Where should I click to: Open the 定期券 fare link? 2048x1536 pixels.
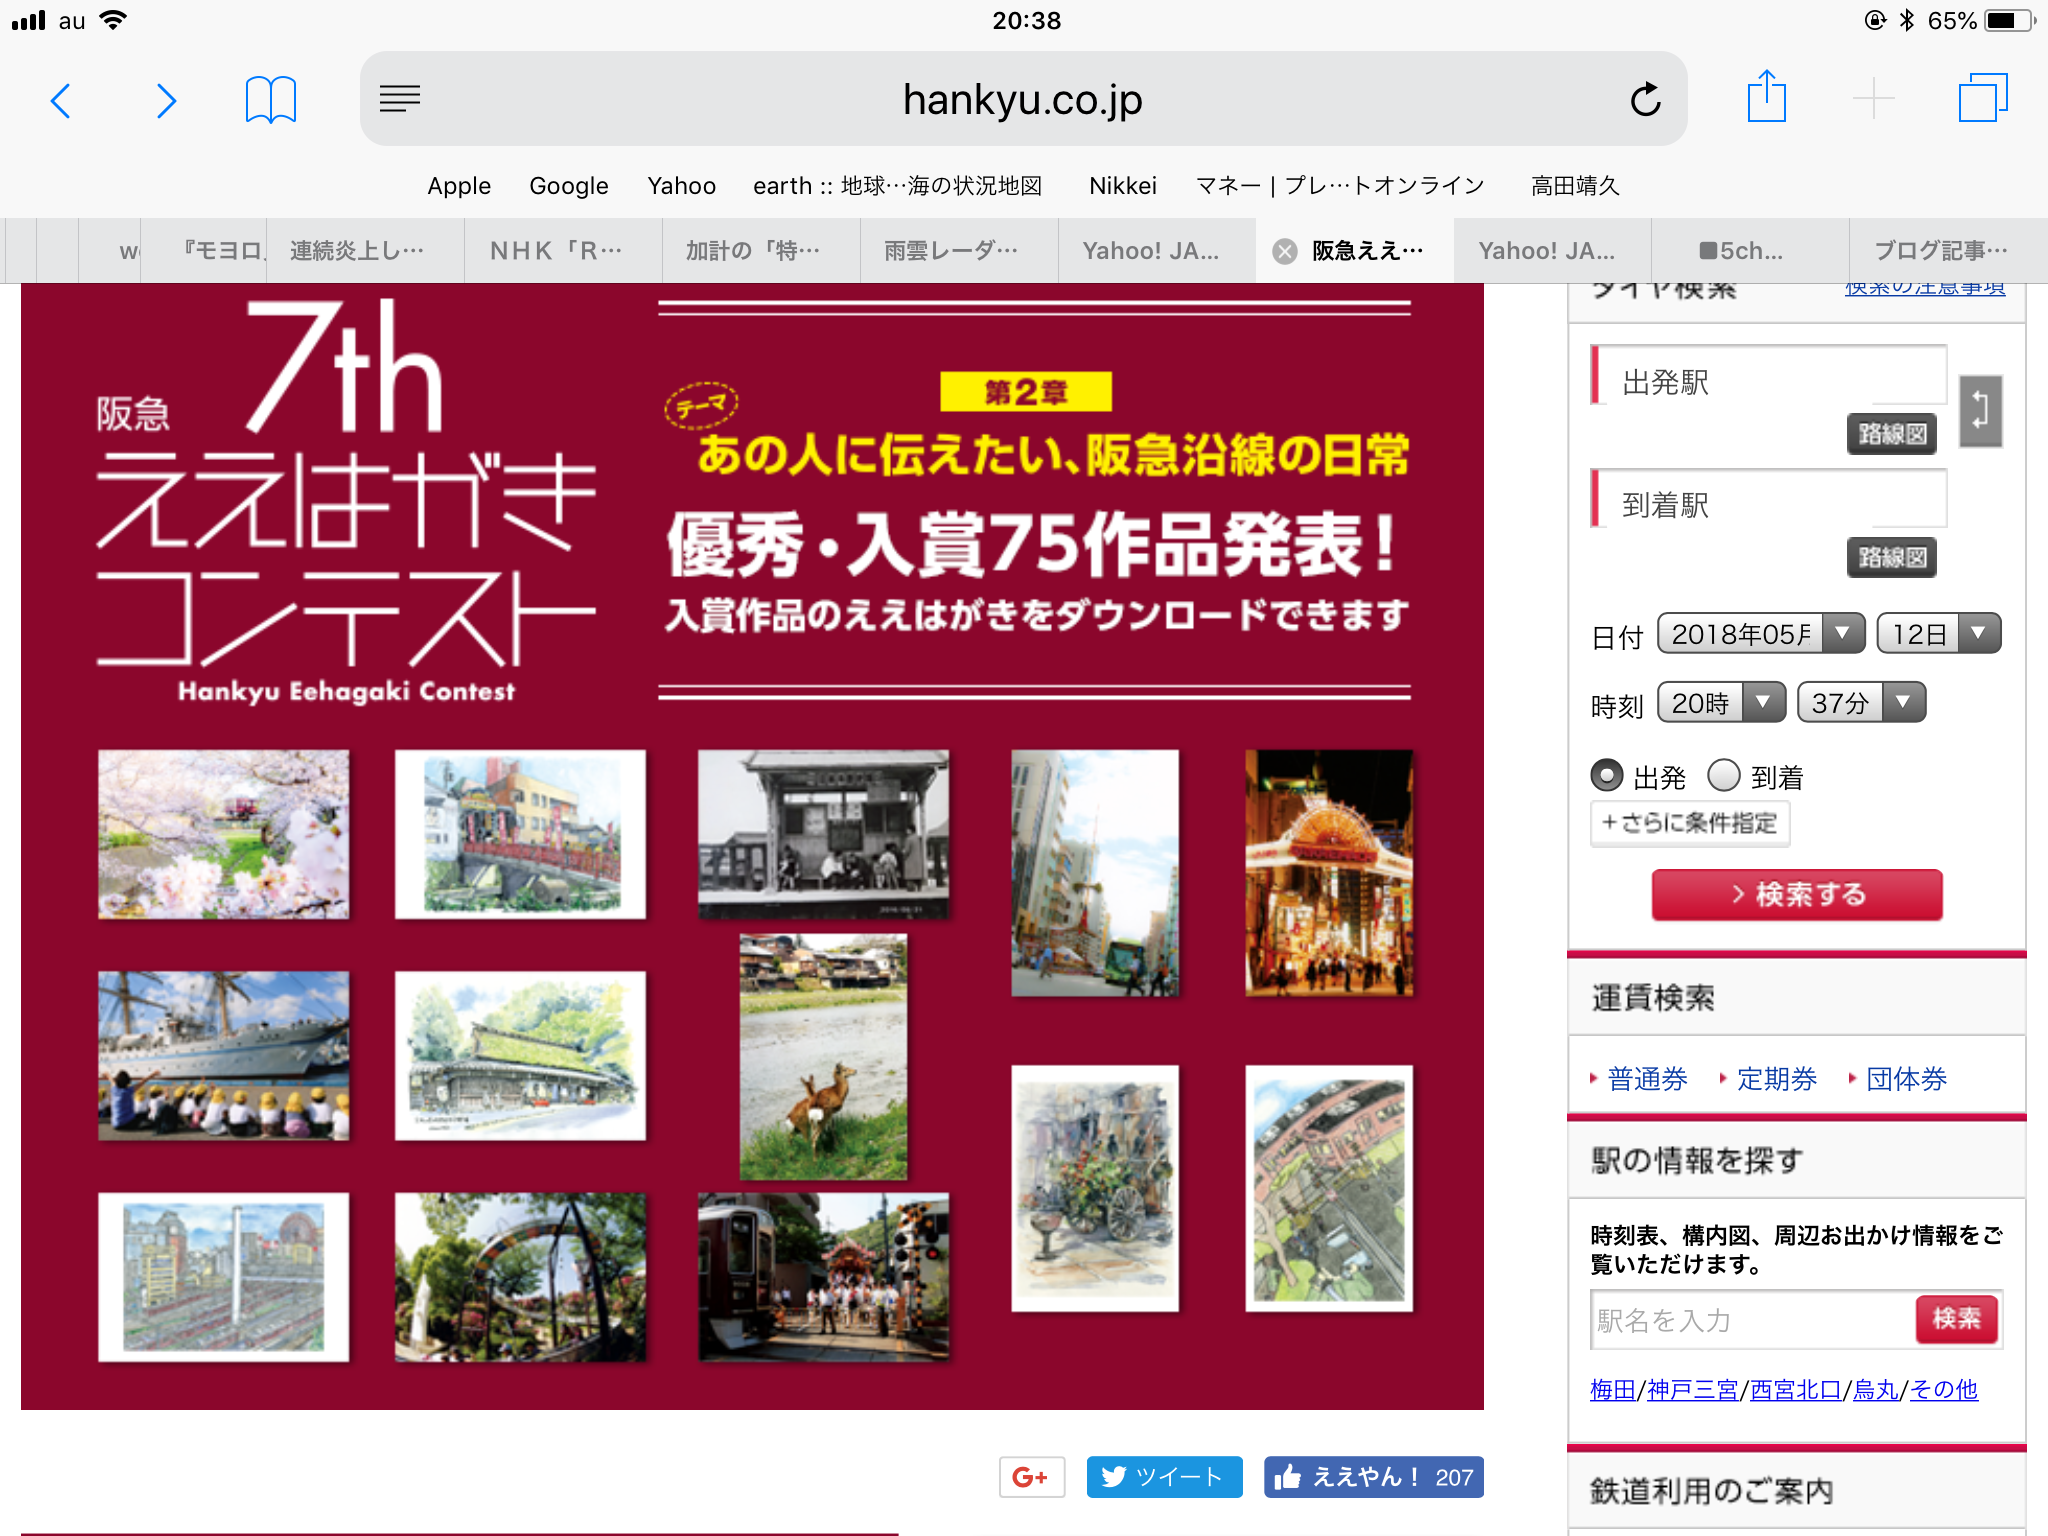pos(1776,1078)
